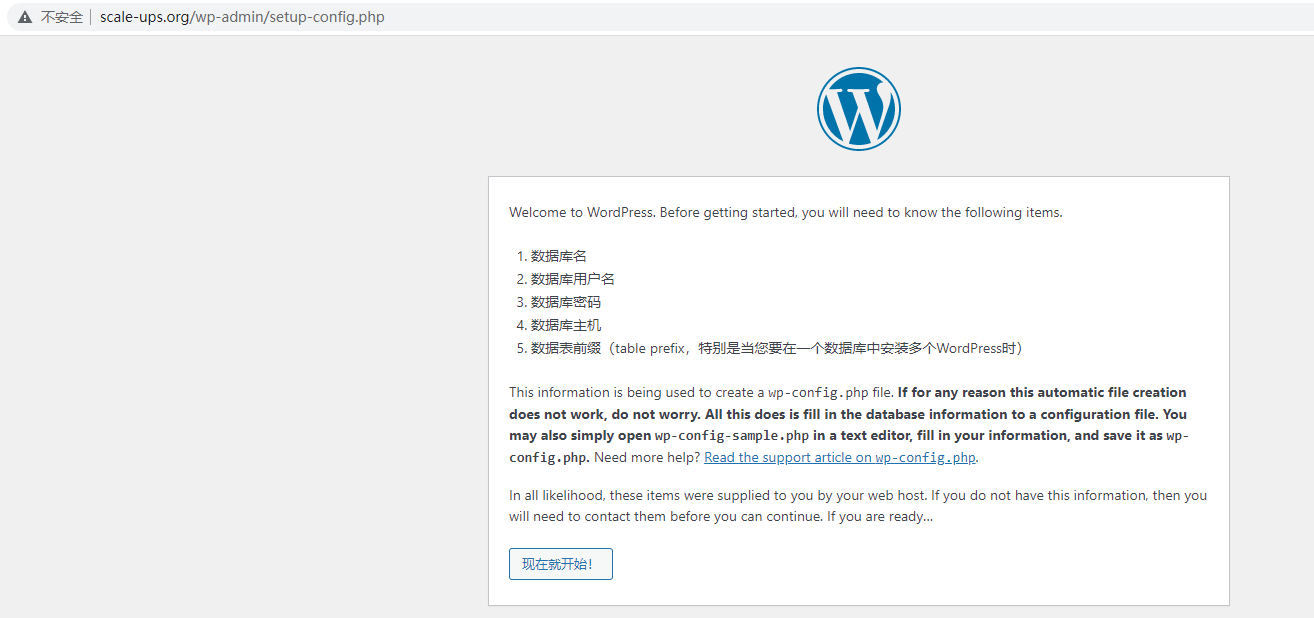Click the 数据库密码 list item
This screenshot has width=1314, height=618.
[565, 302]
